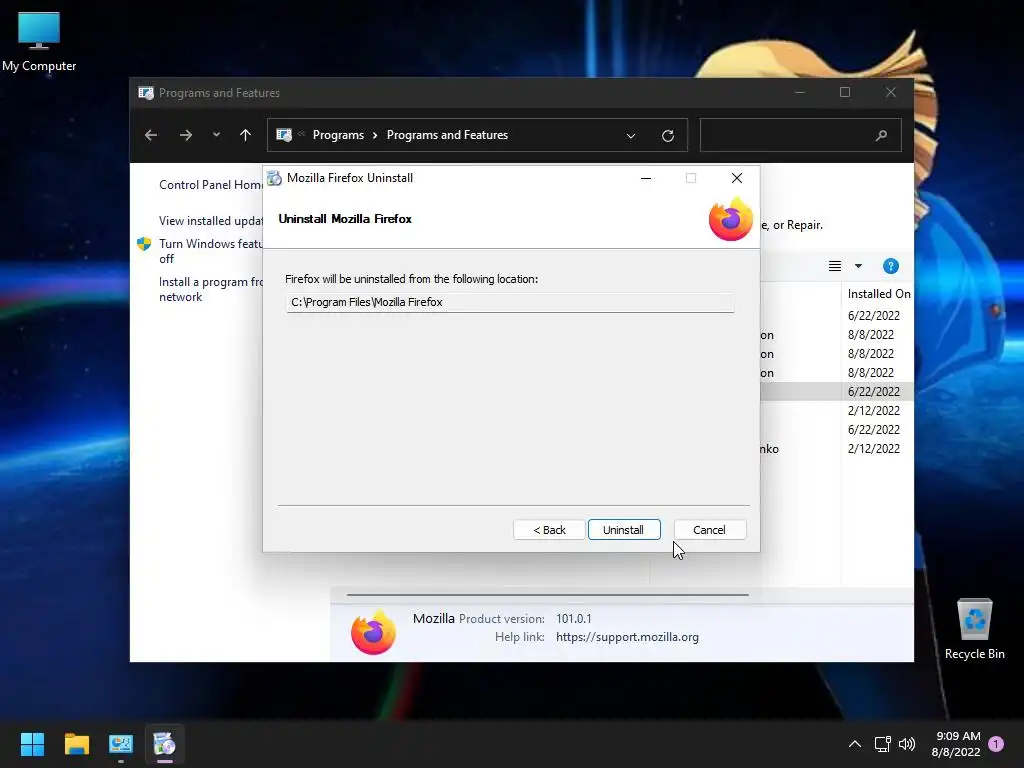
Task: Click the search magnifier icon
Action: click(882, 135)
